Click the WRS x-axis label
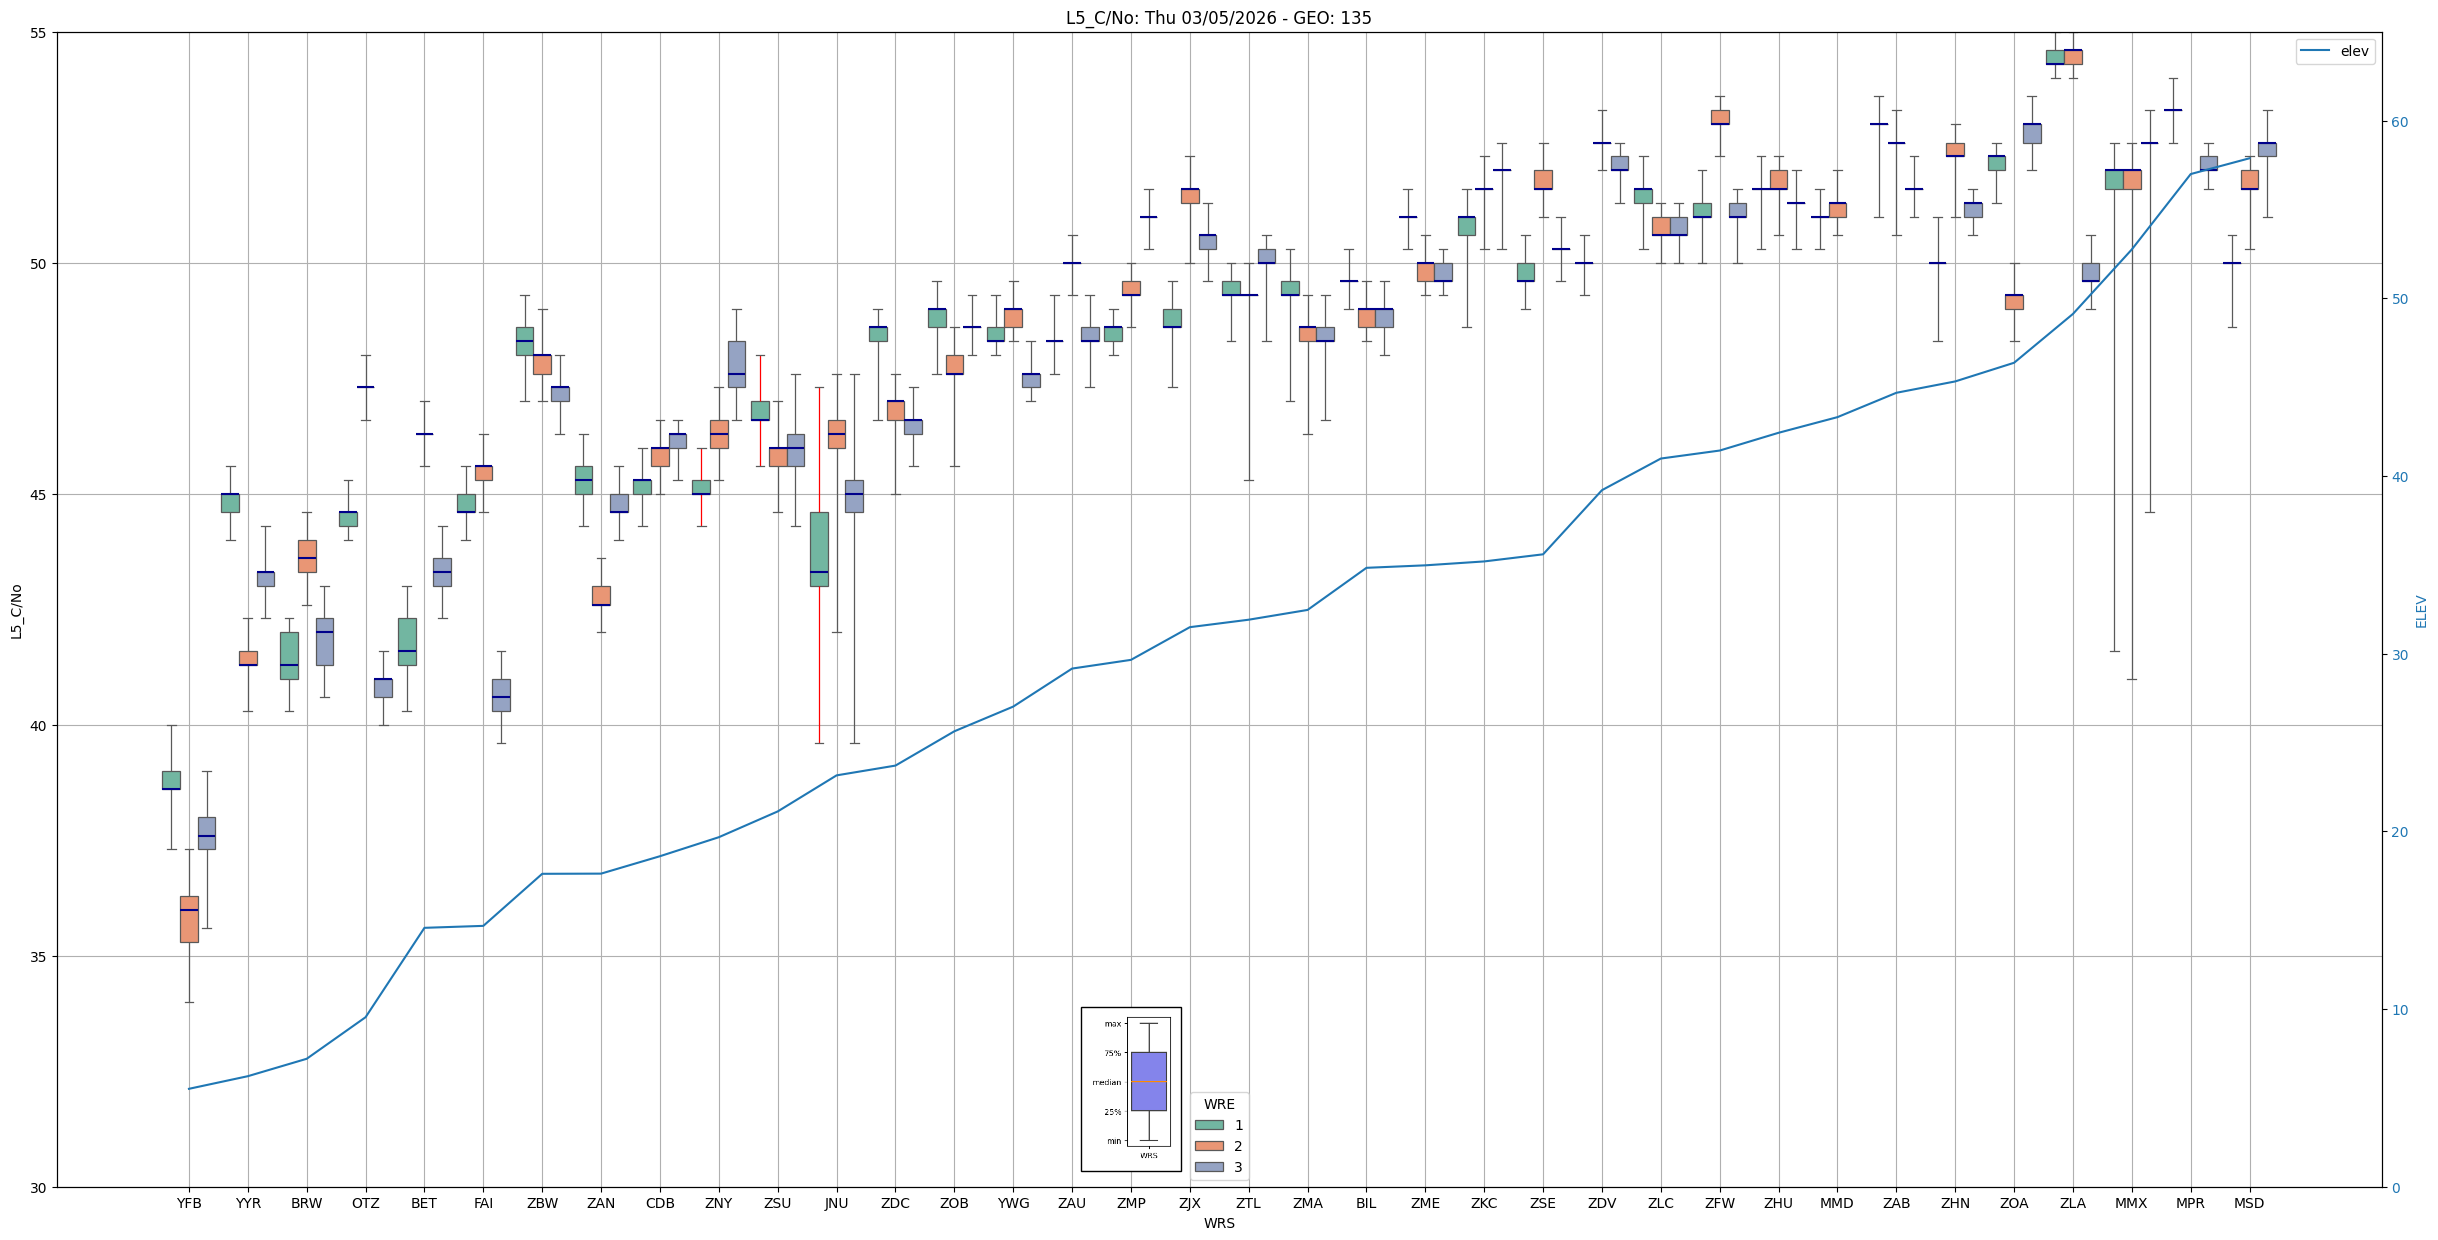The width and height of the screenshot is (2438, 1240). coord(1218,1223)
